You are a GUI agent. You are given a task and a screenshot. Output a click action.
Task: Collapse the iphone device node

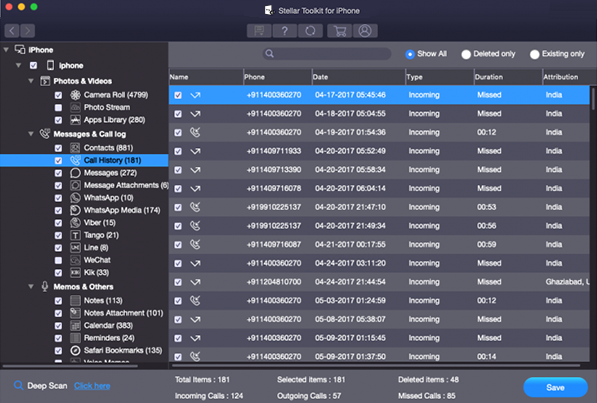(18, 66)
